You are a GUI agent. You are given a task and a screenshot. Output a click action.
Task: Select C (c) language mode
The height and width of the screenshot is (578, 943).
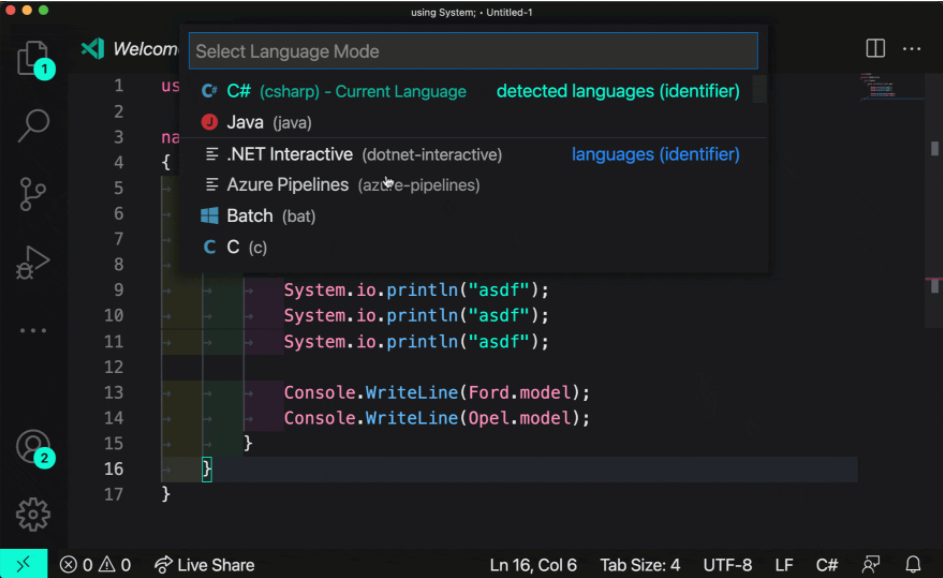click(473, 247)
